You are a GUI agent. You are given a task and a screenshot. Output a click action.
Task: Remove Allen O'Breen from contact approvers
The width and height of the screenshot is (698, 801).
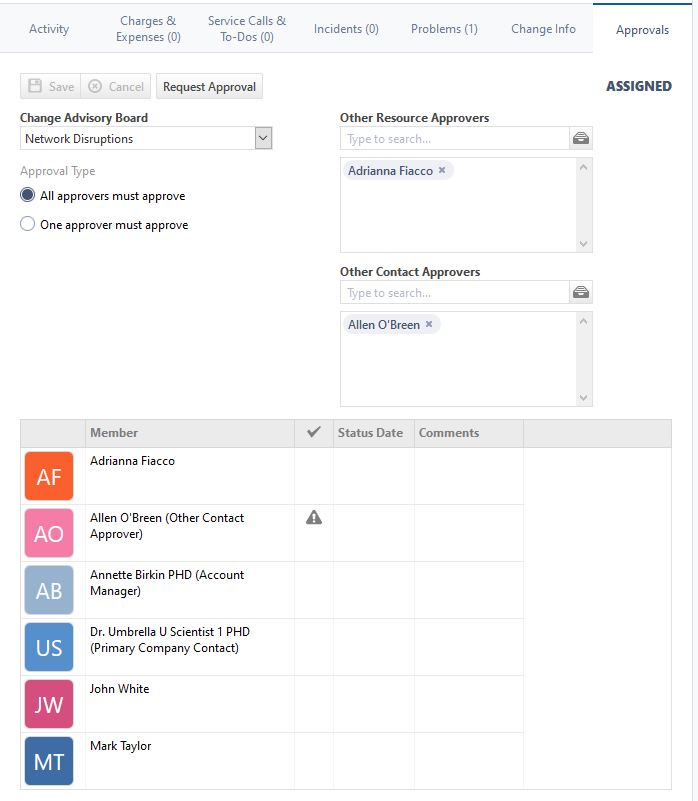[x=429, y=325]
